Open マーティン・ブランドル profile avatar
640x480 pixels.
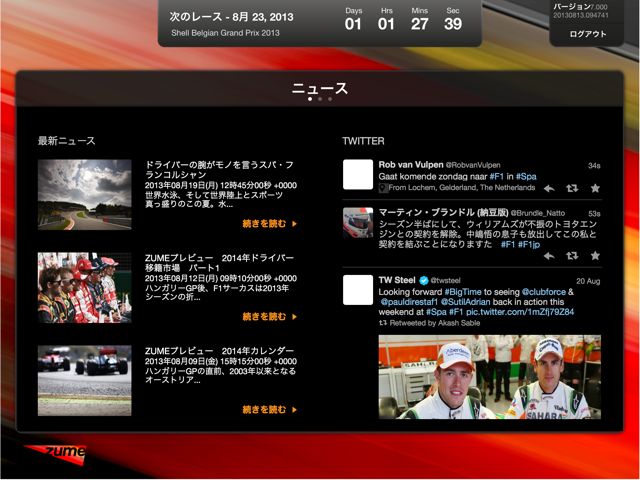358,222
